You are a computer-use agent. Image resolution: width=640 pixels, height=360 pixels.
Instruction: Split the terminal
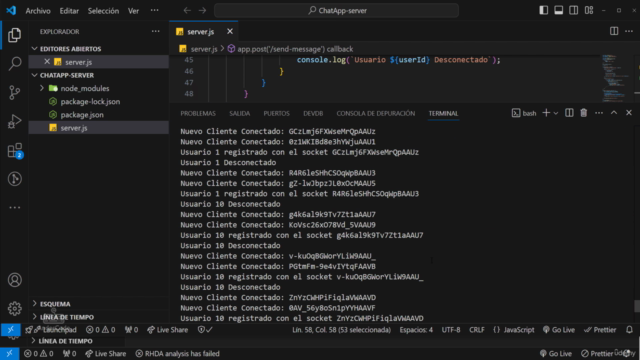pos(569,113)
